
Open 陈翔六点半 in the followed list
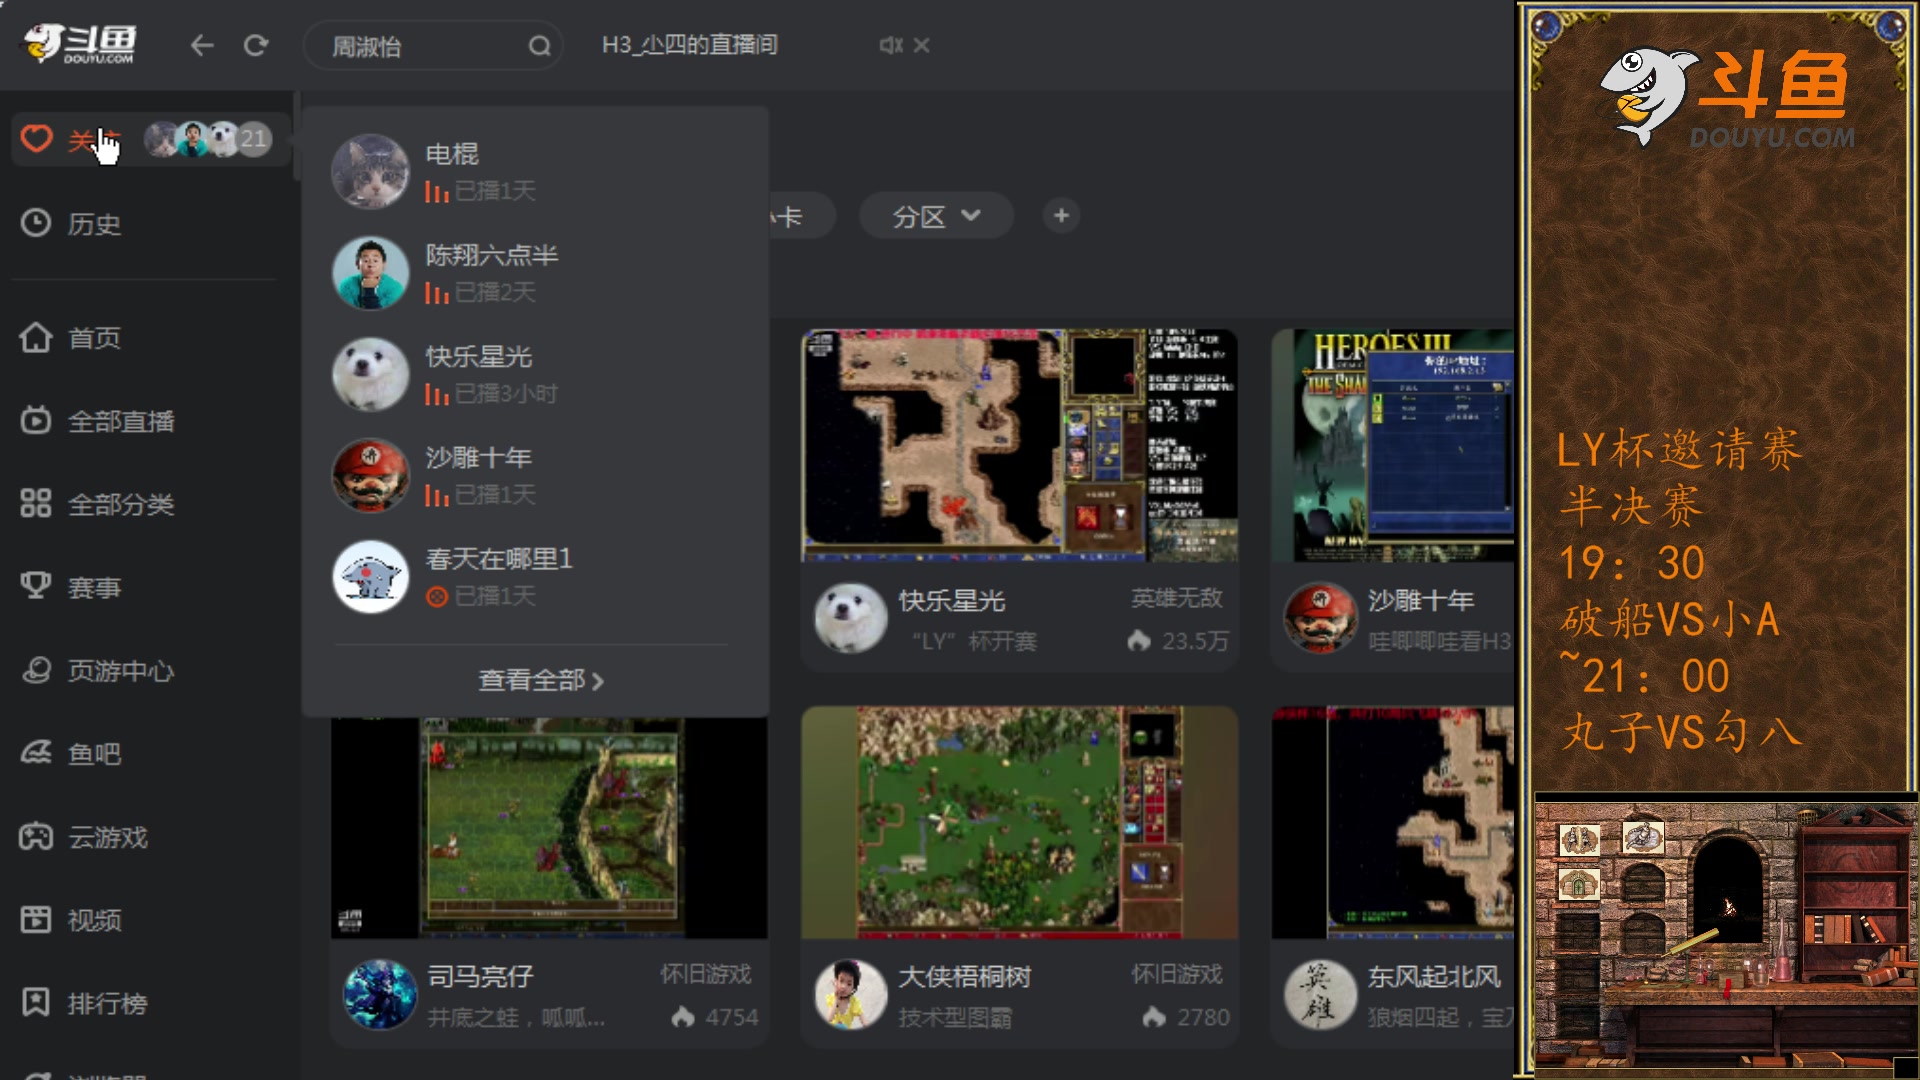tap(535, 272)
